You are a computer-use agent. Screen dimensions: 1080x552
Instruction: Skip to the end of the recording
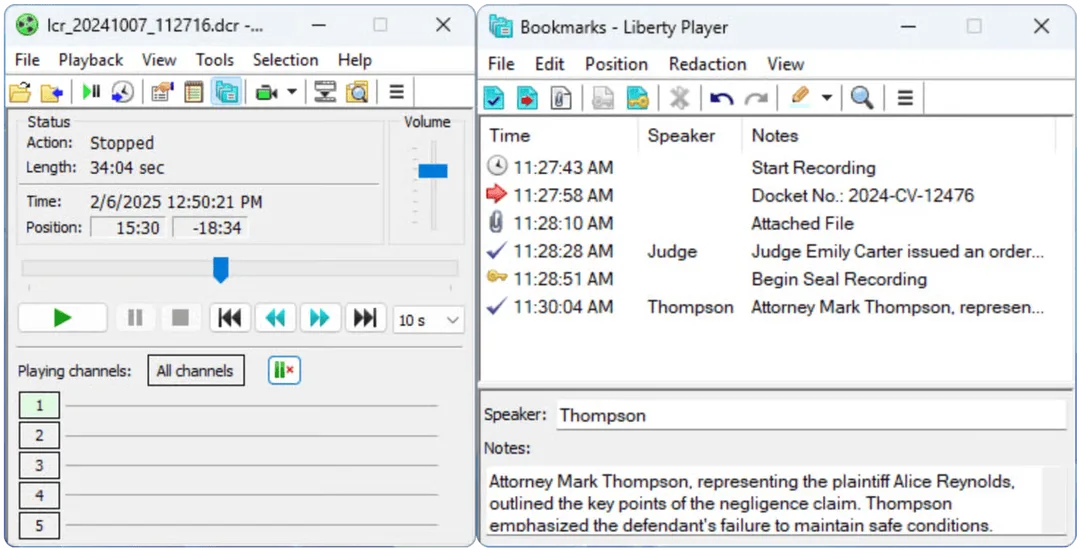click(365, 318)
